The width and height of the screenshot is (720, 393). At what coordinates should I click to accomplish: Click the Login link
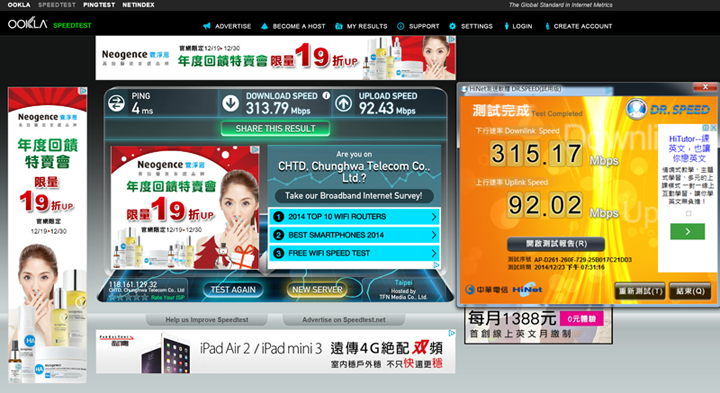click(x=518, y=26)
